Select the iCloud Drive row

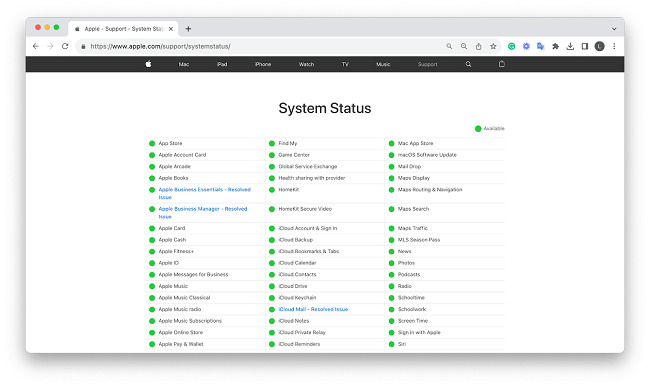click(x=325, y=286)
